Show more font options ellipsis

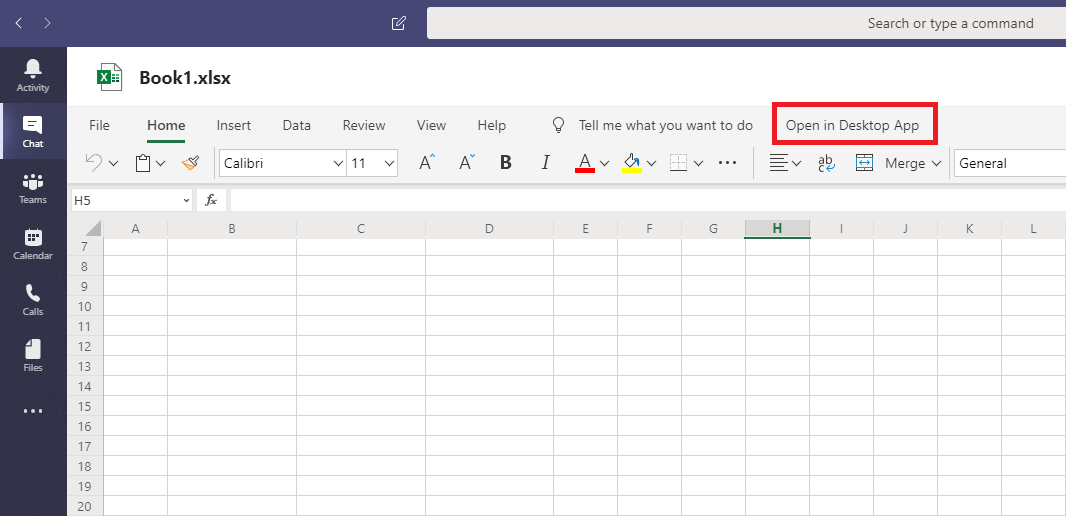(x=727, y=163)
